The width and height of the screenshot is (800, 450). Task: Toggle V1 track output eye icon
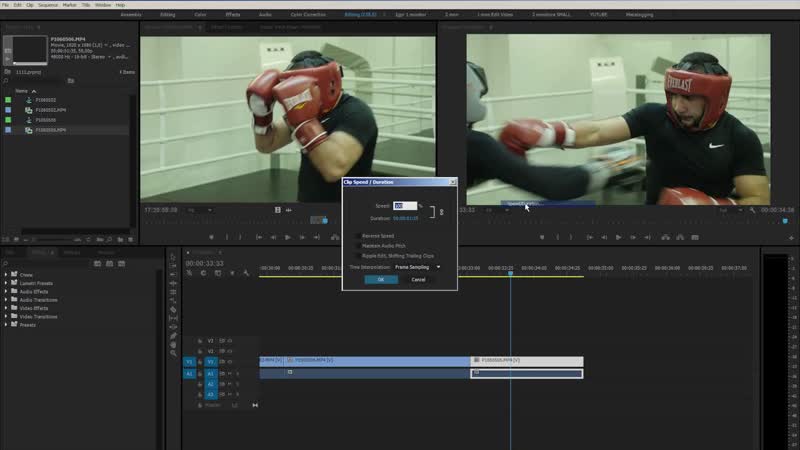pos(230,362)
